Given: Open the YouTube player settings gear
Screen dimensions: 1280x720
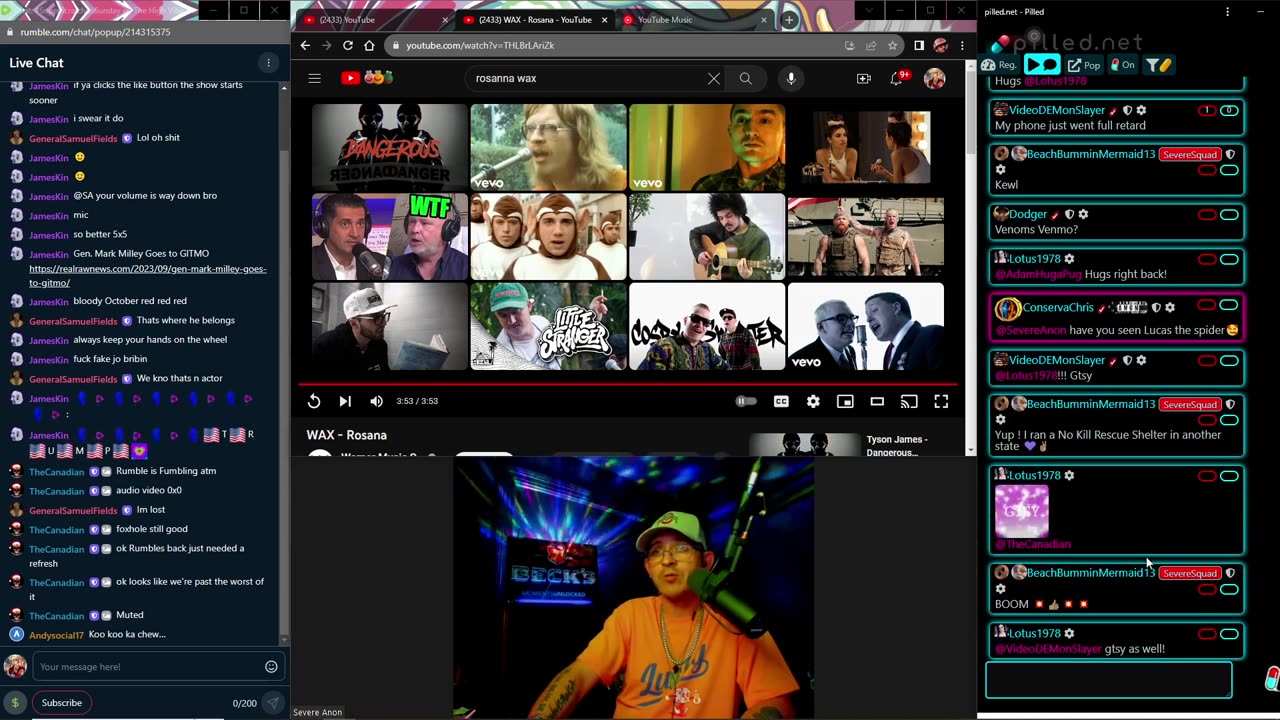Looking at the screenshot, I should pyautogui.click(x=813, y=401).
